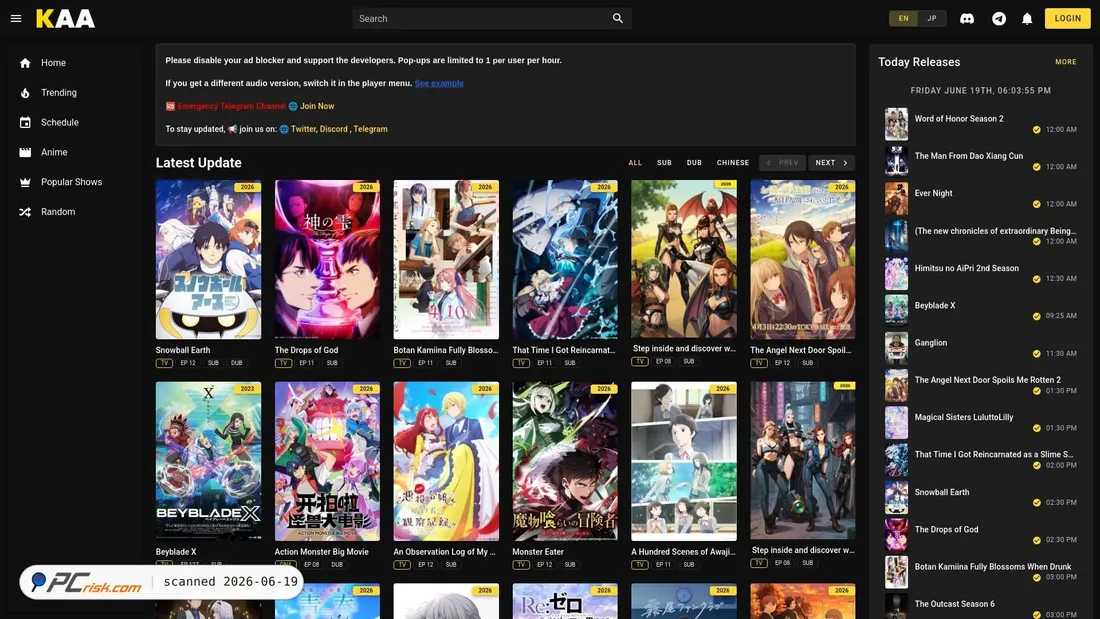The image size is (1100, 619).
Task: Switch language to JP
Action: [932, 19]
